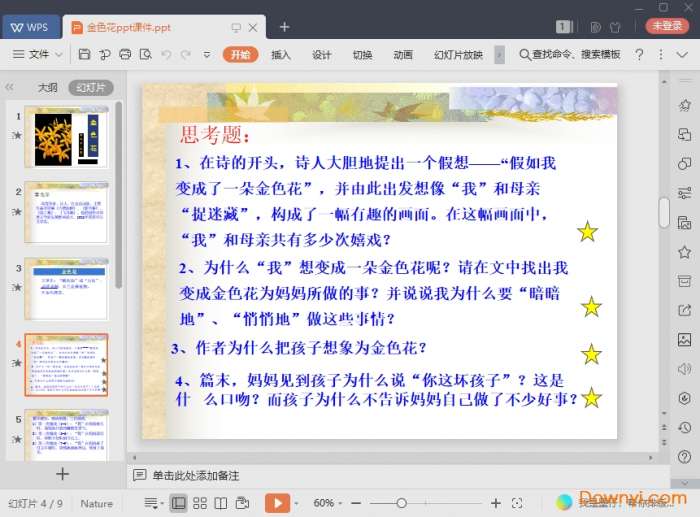Viewport: 700px width, 517px height.
Task: Collapse the ribbon chevron
Action: click(x=682, y=54)
